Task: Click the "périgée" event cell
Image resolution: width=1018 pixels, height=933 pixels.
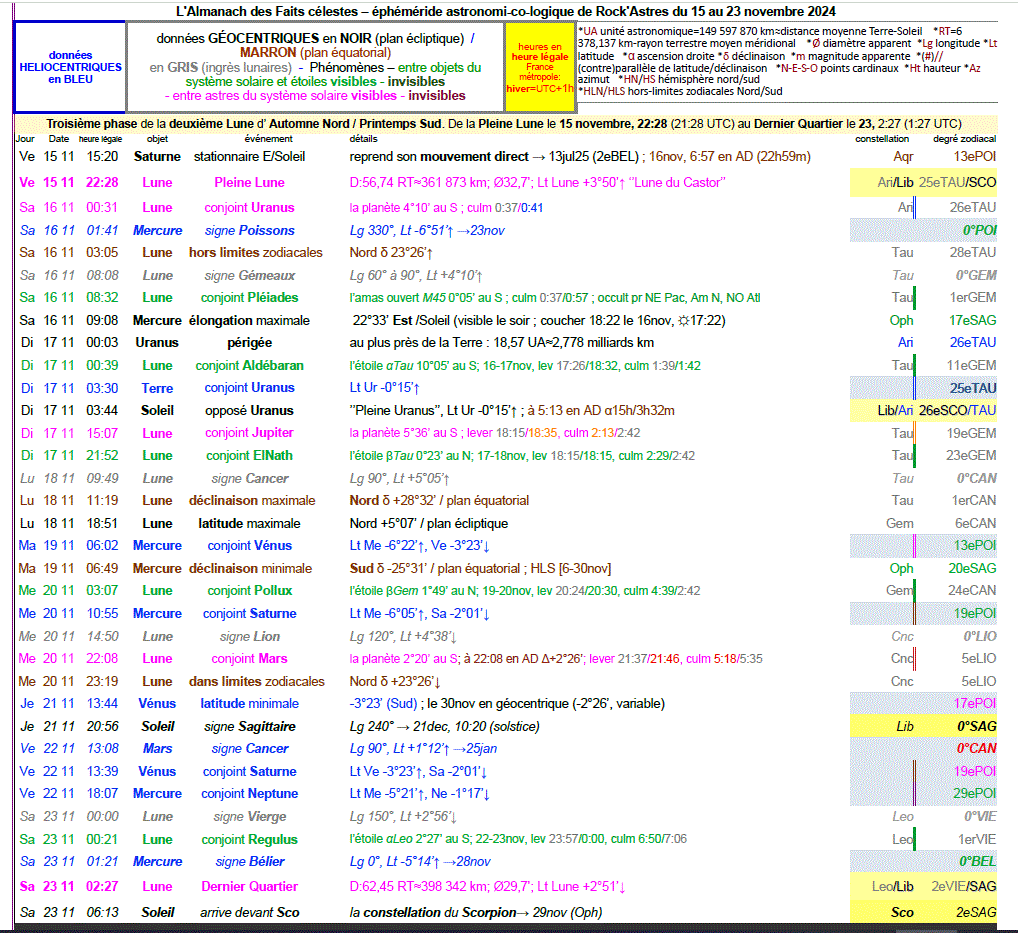Action: coord(249,343)
